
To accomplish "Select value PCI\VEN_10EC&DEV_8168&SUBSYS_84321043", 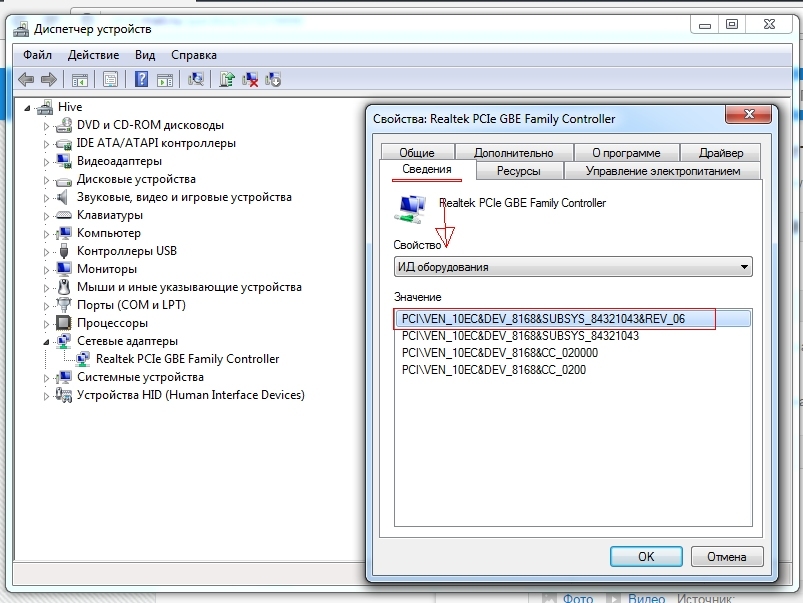I will coord(520,336).
